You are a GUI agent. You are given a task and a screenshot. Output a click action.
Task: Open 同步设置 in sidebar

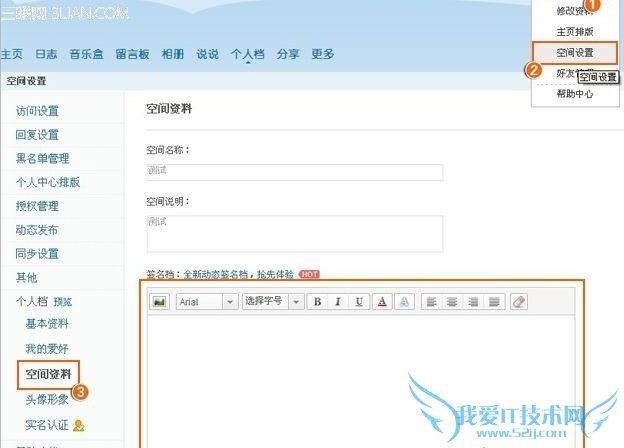pyautogui.click(x=37, y=254)
